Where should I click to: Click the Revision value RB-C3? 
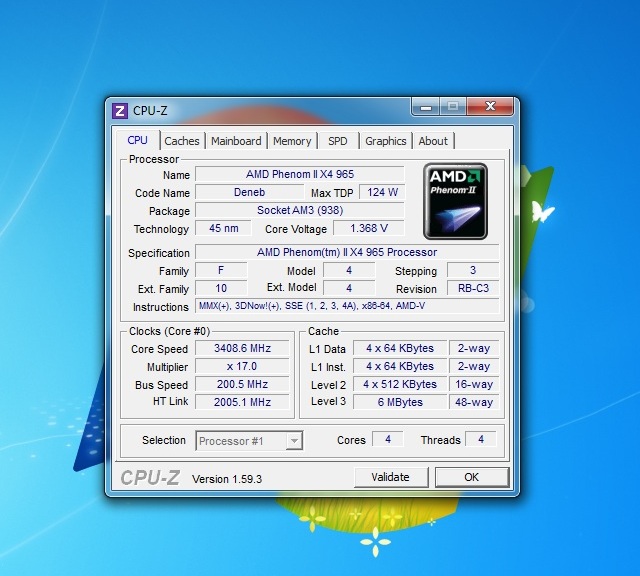tap(473, 288)
